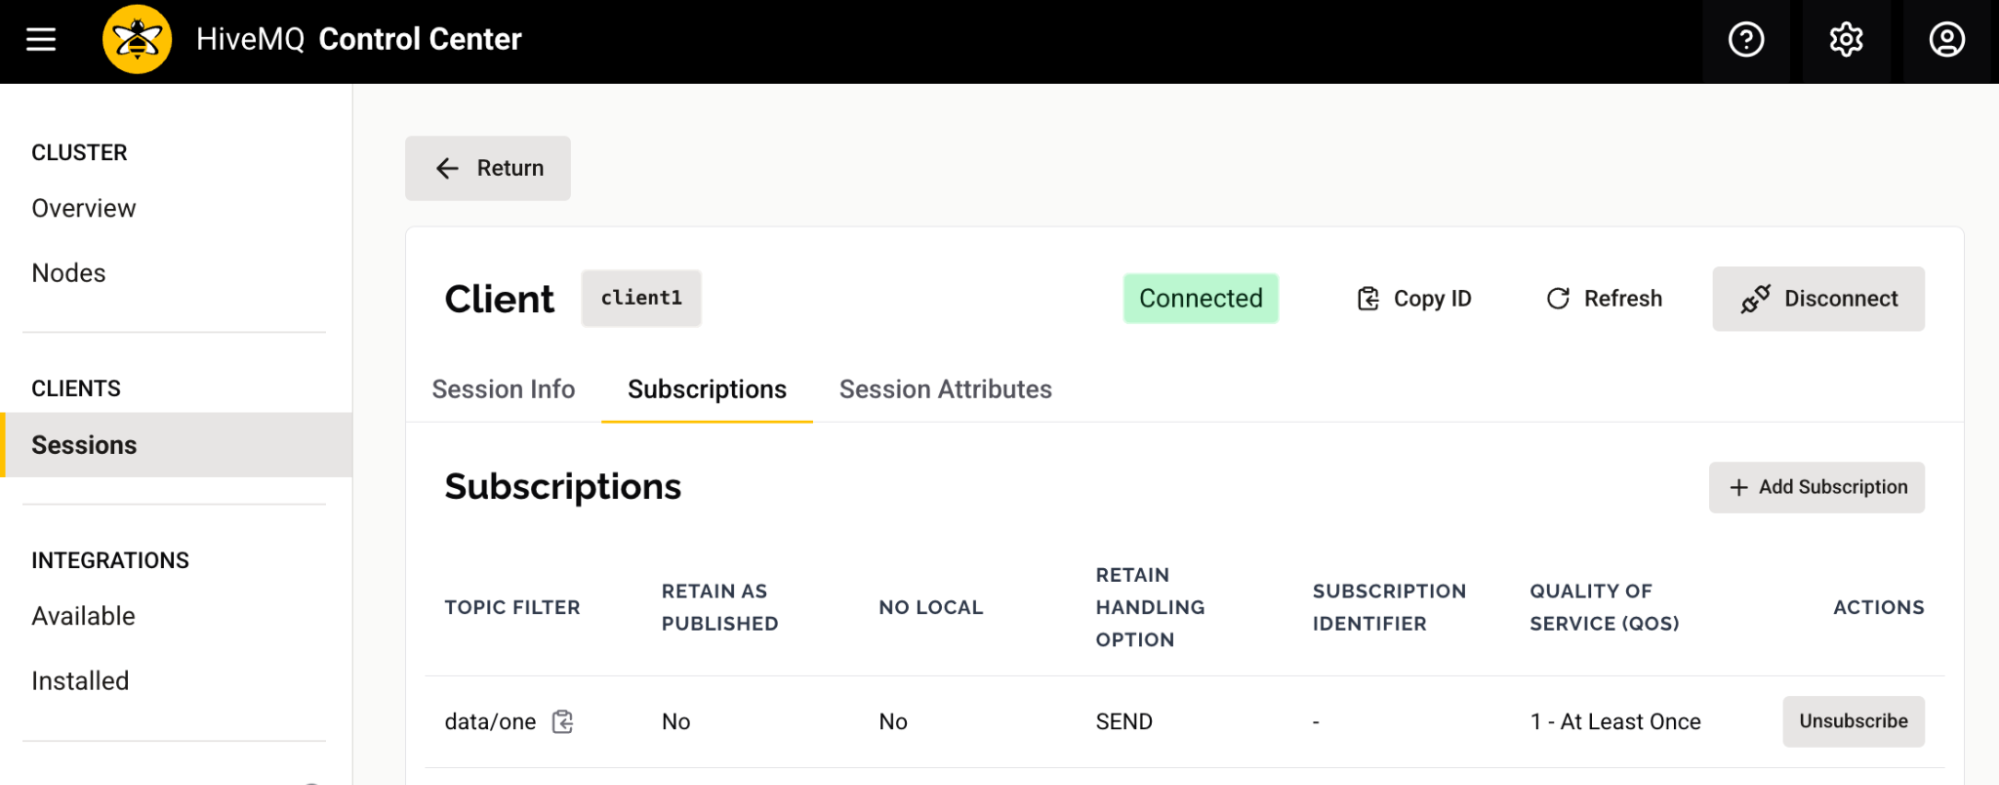
Task: Click the data/one topic filter text
Action: [490, 721]
